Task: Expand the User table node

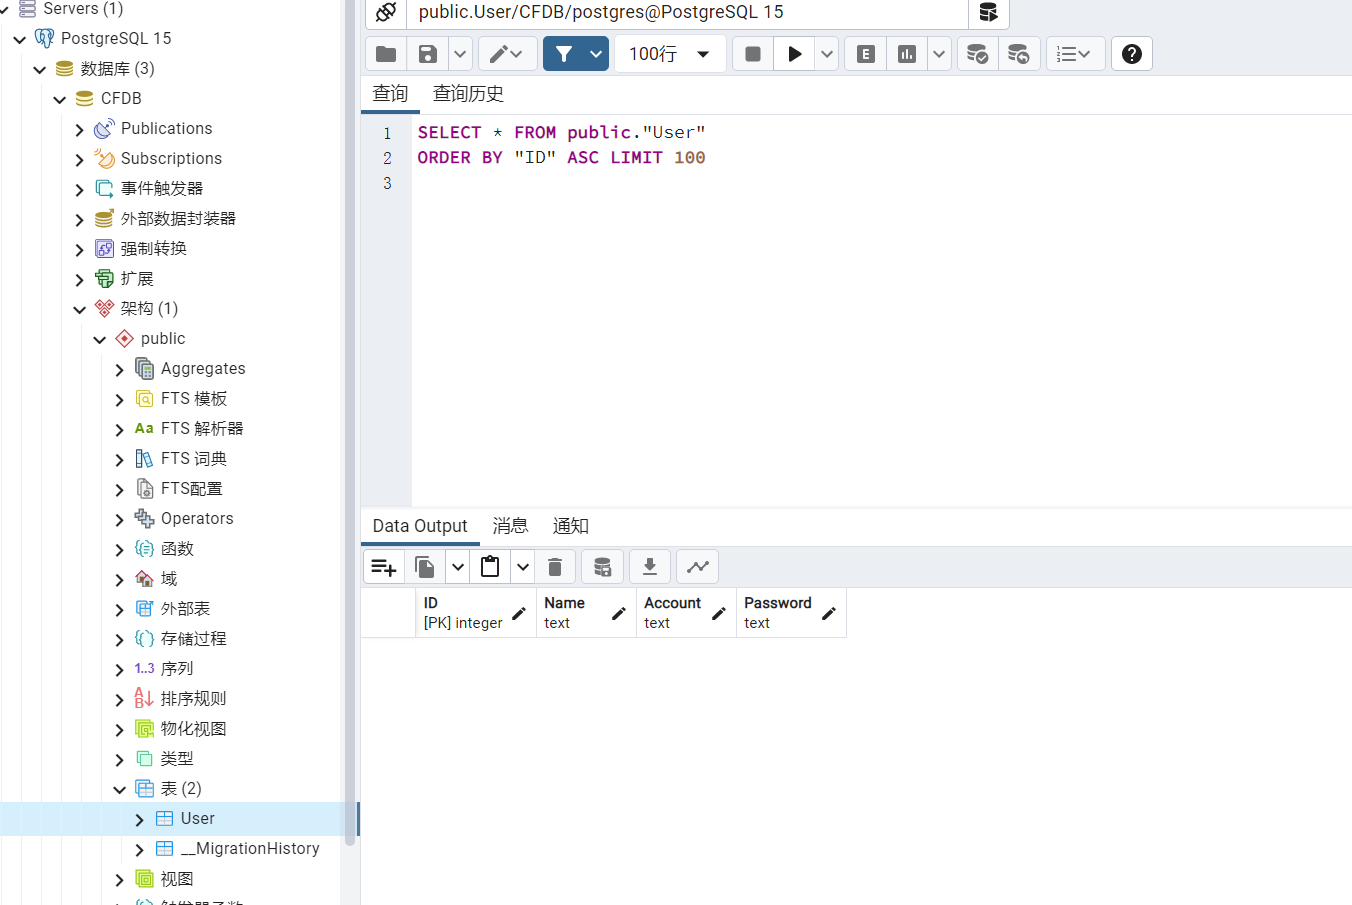Action: pyautogui.click(x=140, y=819)
